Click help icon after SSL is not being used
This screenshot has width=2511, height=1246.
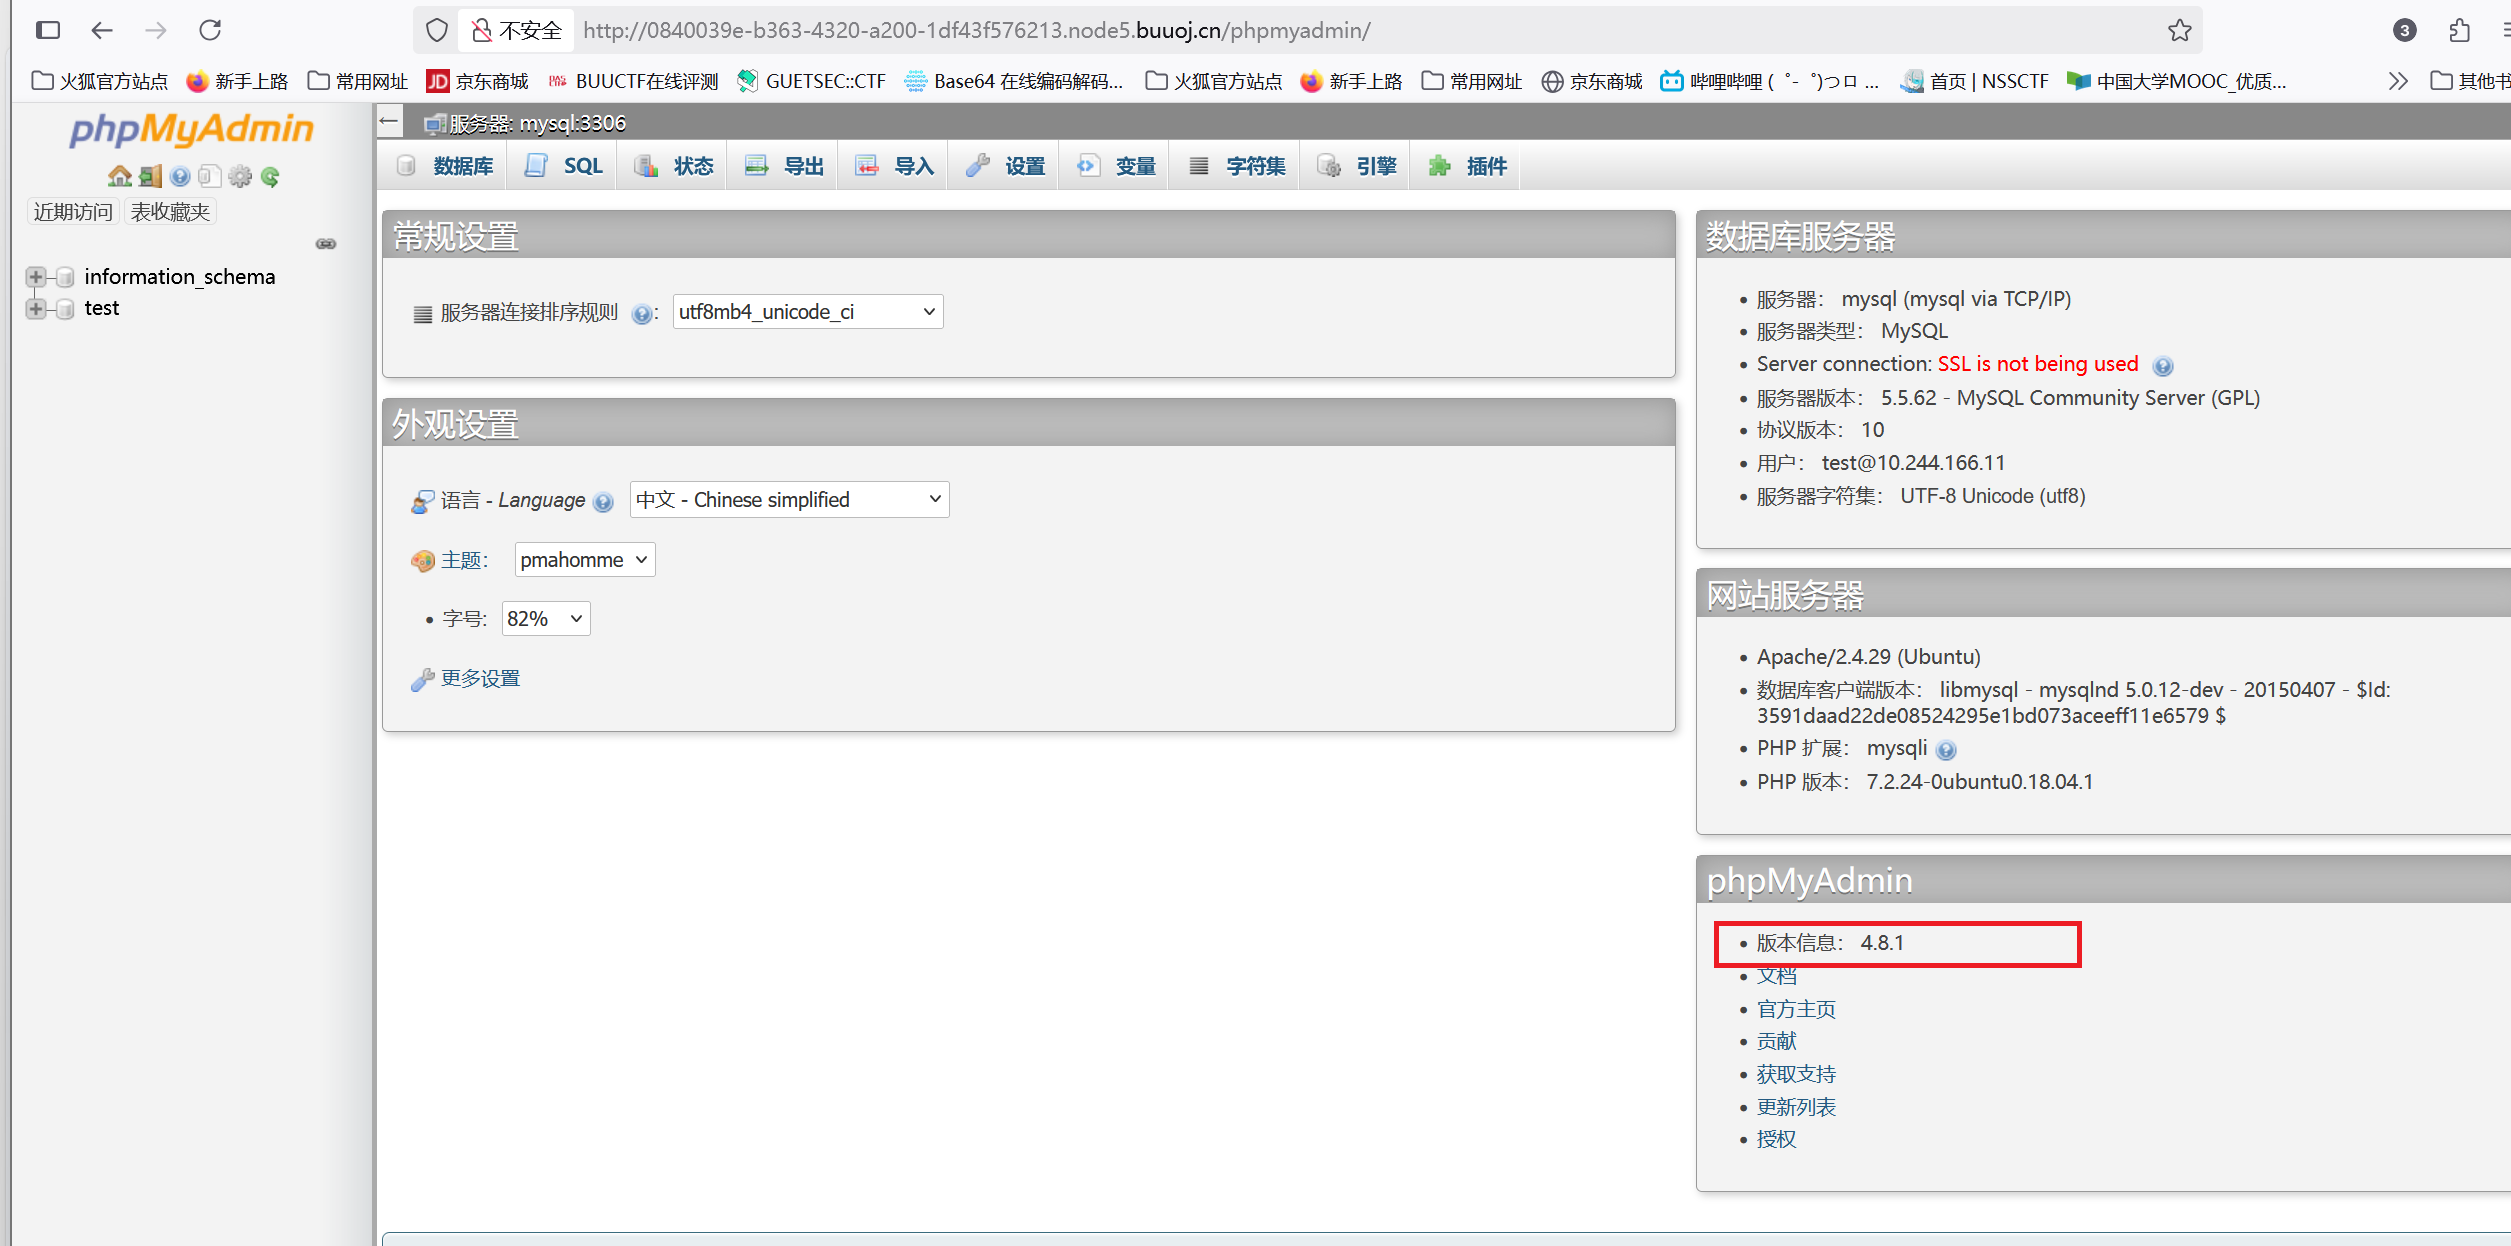tap(2162, 366)
